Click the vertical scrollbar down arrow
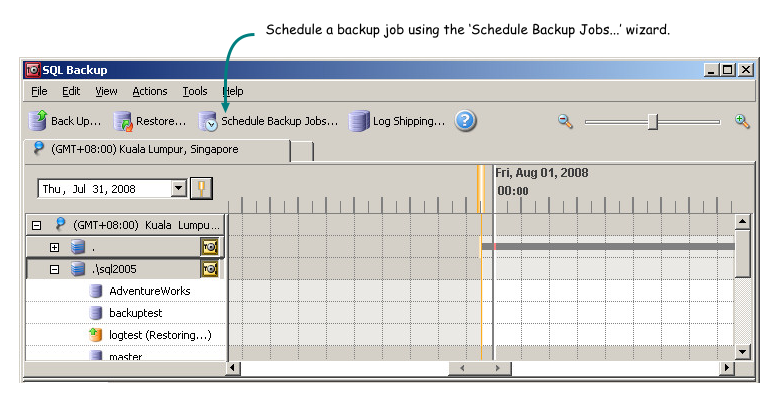 743,351
